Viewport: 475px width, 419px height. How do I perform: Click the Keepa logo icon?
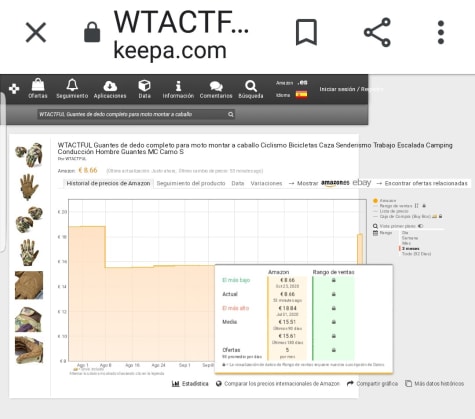point(14,89)
